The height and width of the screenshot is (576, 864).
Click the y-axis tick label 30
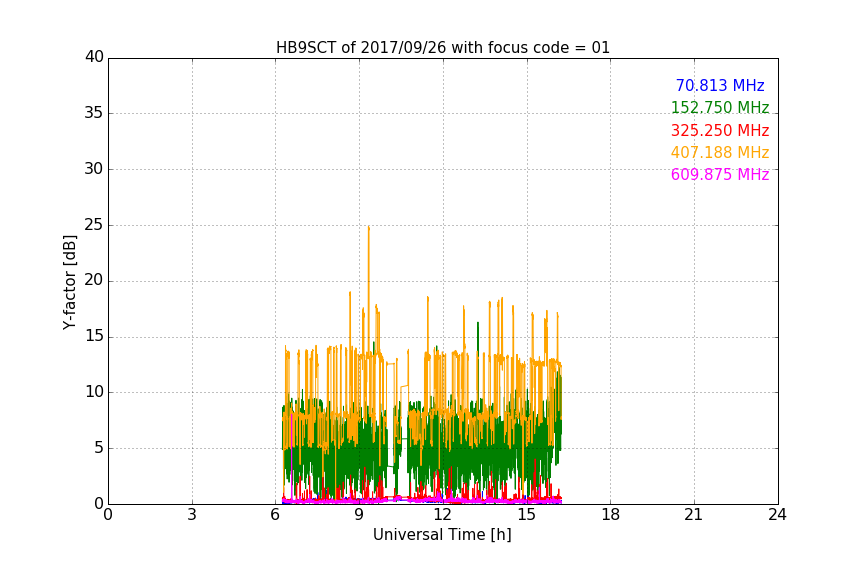[94, 169]
